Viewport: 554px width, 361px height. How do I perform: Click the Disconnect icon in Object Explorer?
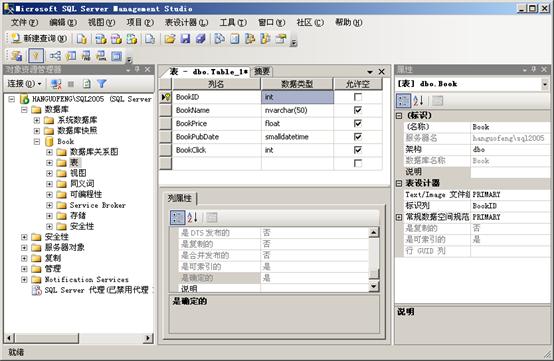click(x=56, y=84)
